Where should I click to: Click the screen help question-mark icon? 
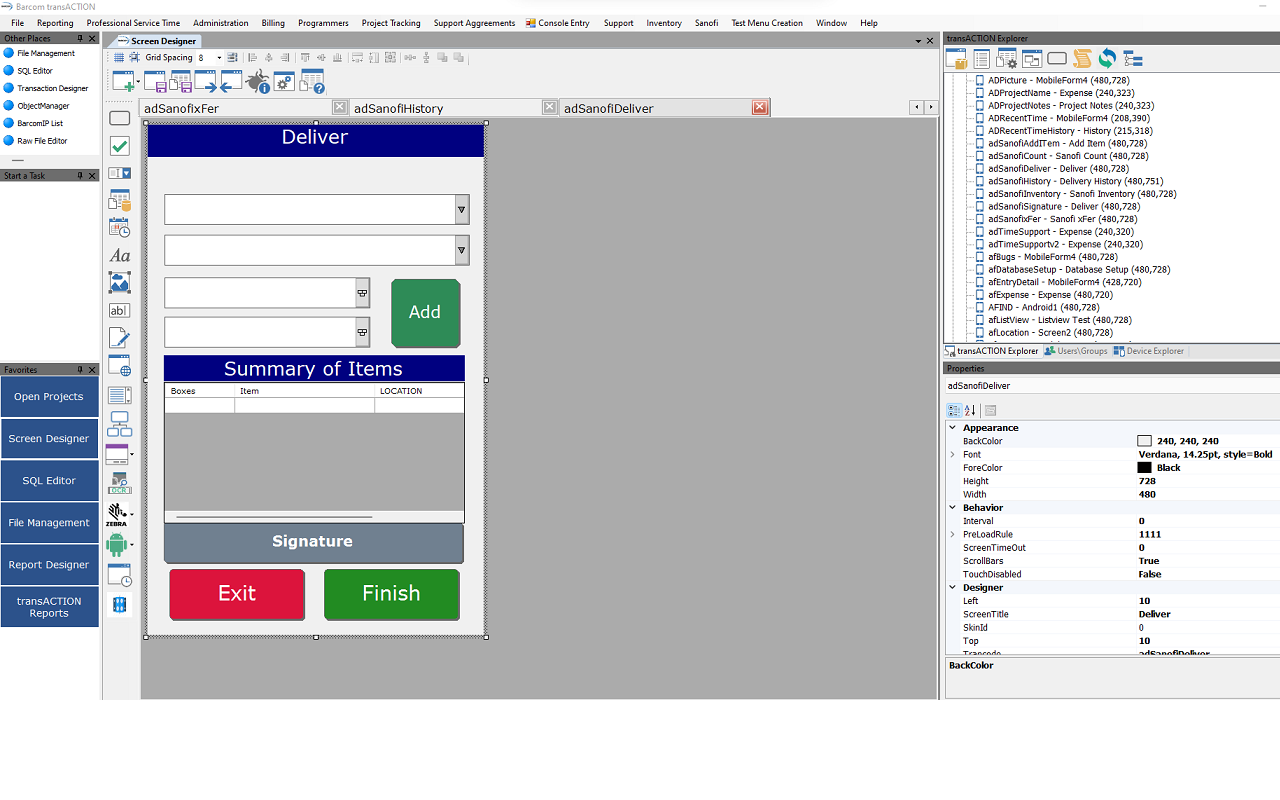click(x=312, y=81)
